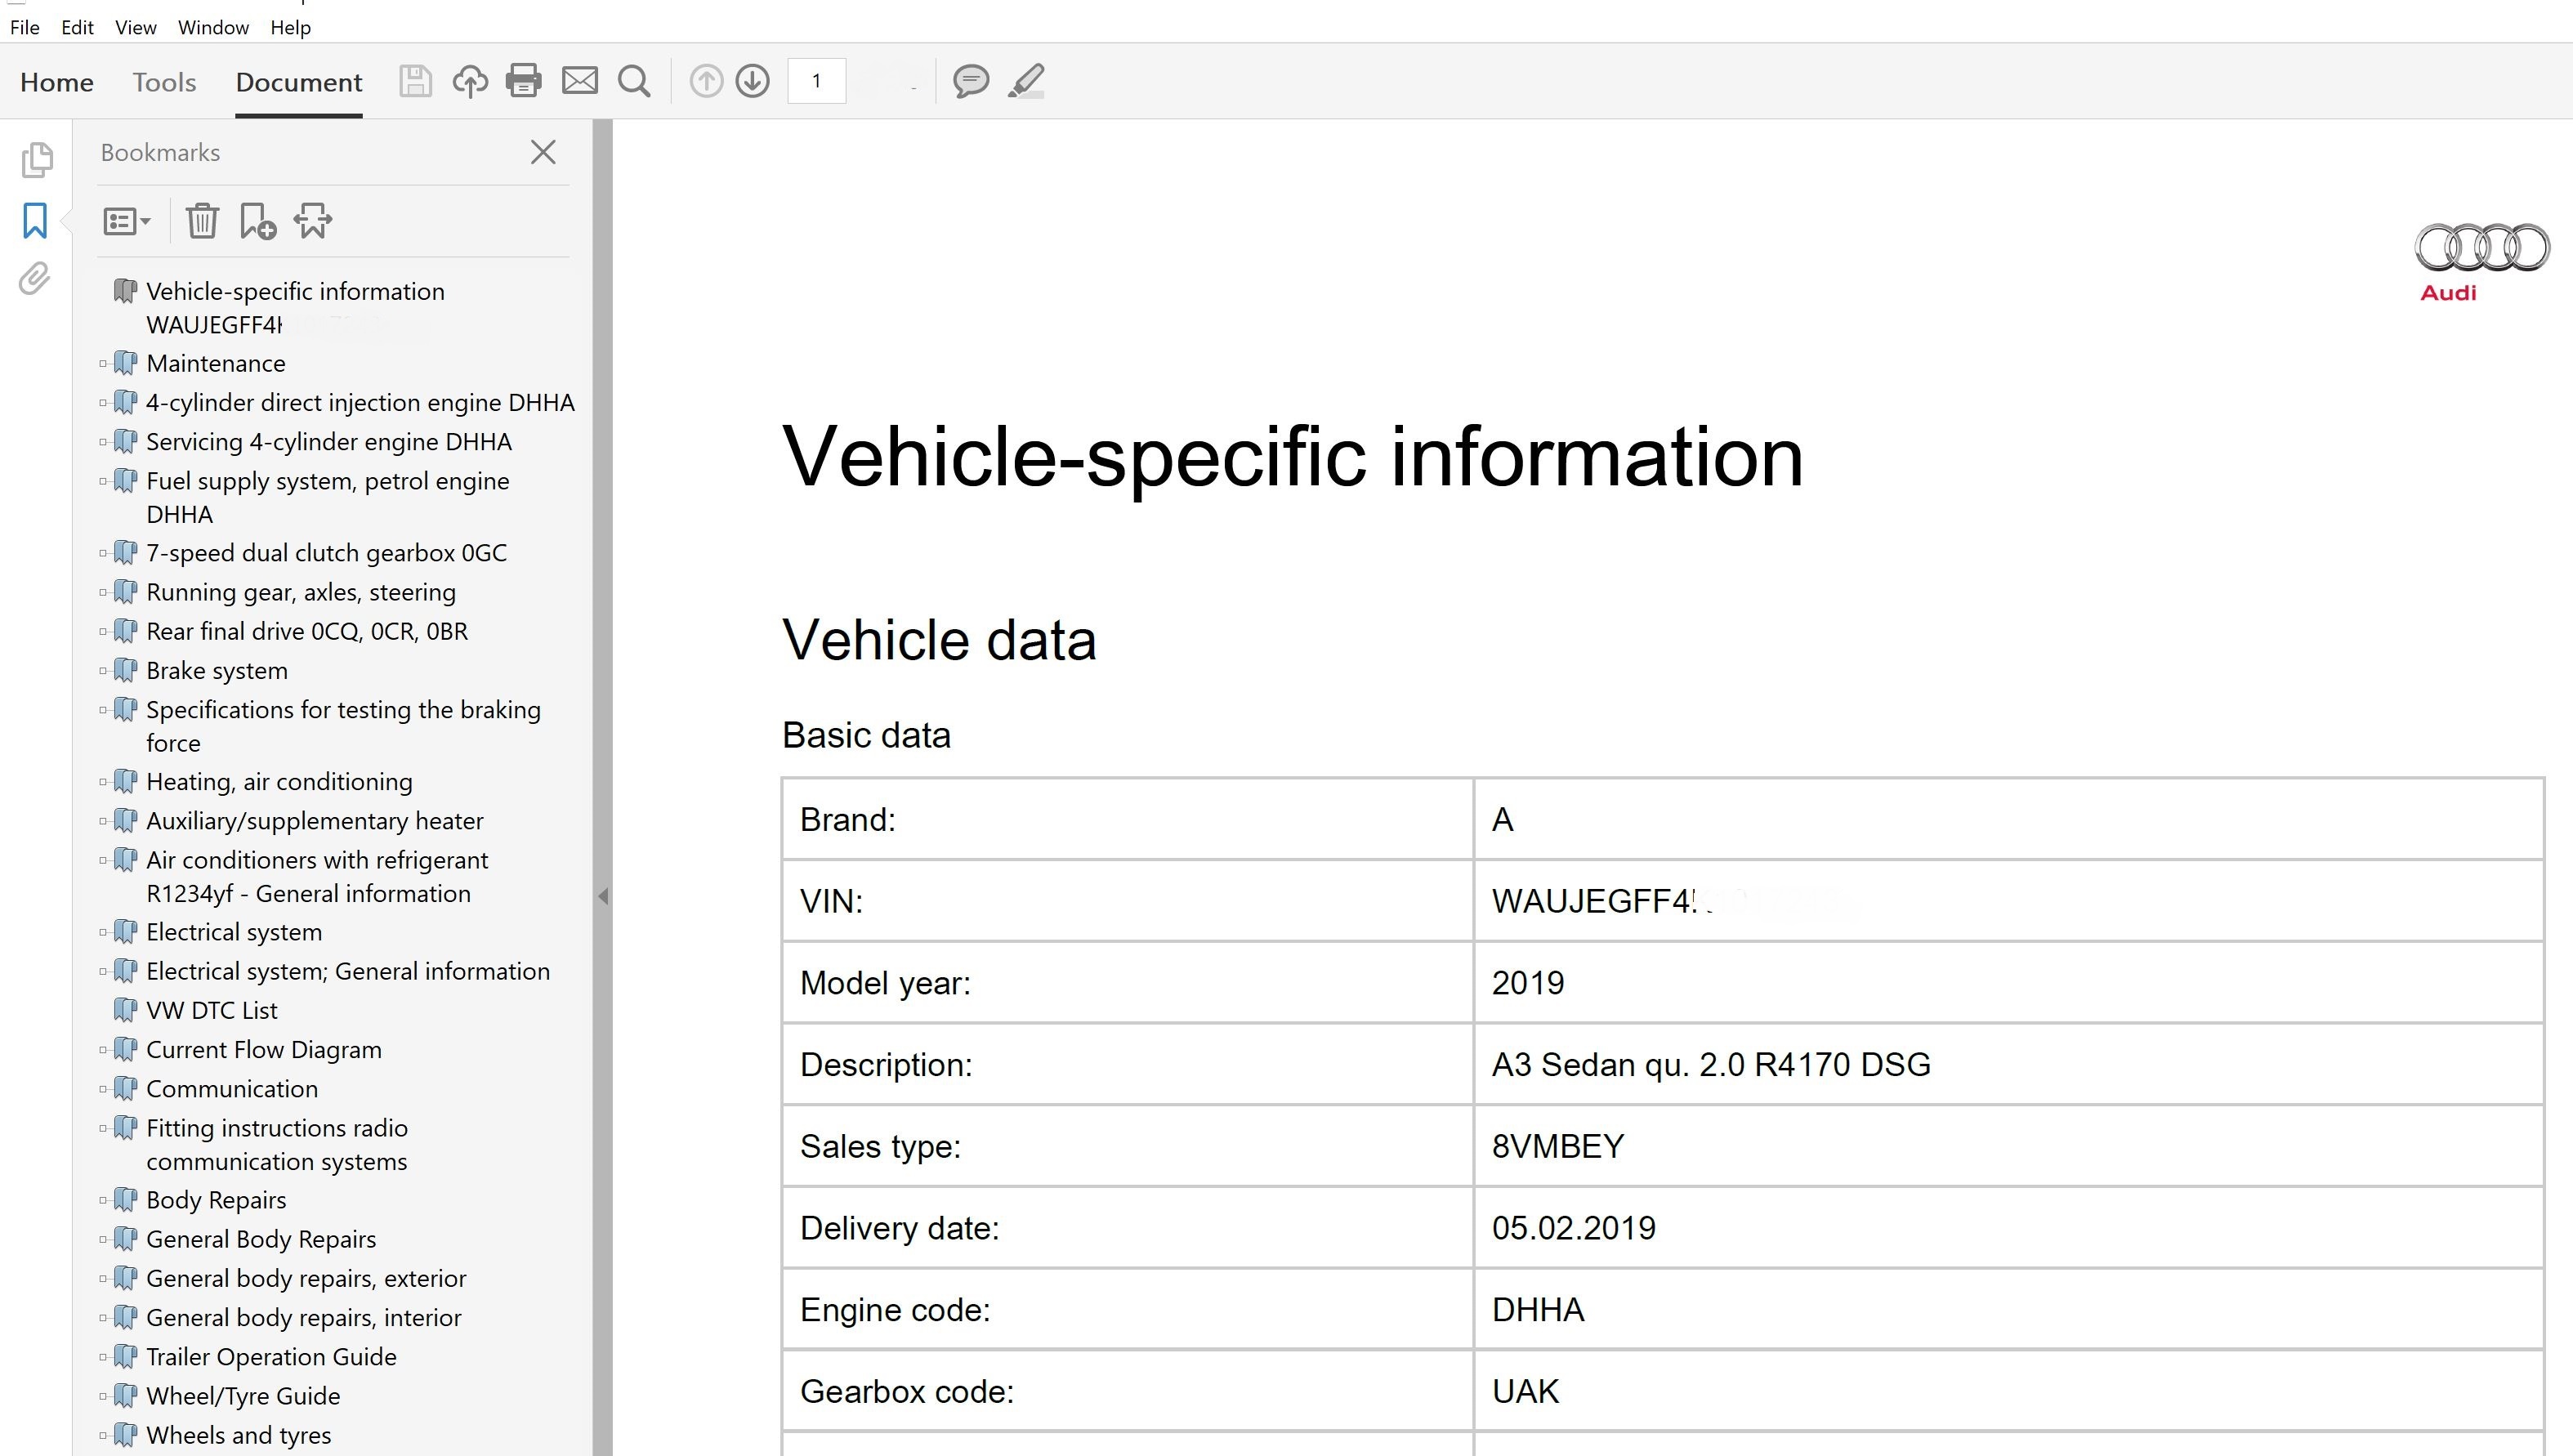Open the Tools tab

click(x=163, y=82)
